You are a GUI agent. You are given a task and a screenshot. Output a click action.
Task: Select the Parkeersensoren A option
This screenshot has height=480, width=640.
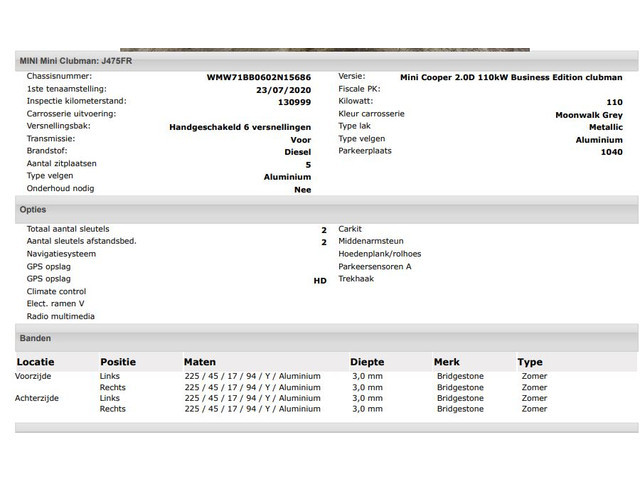pyautogui.click(x=375, y=267)
